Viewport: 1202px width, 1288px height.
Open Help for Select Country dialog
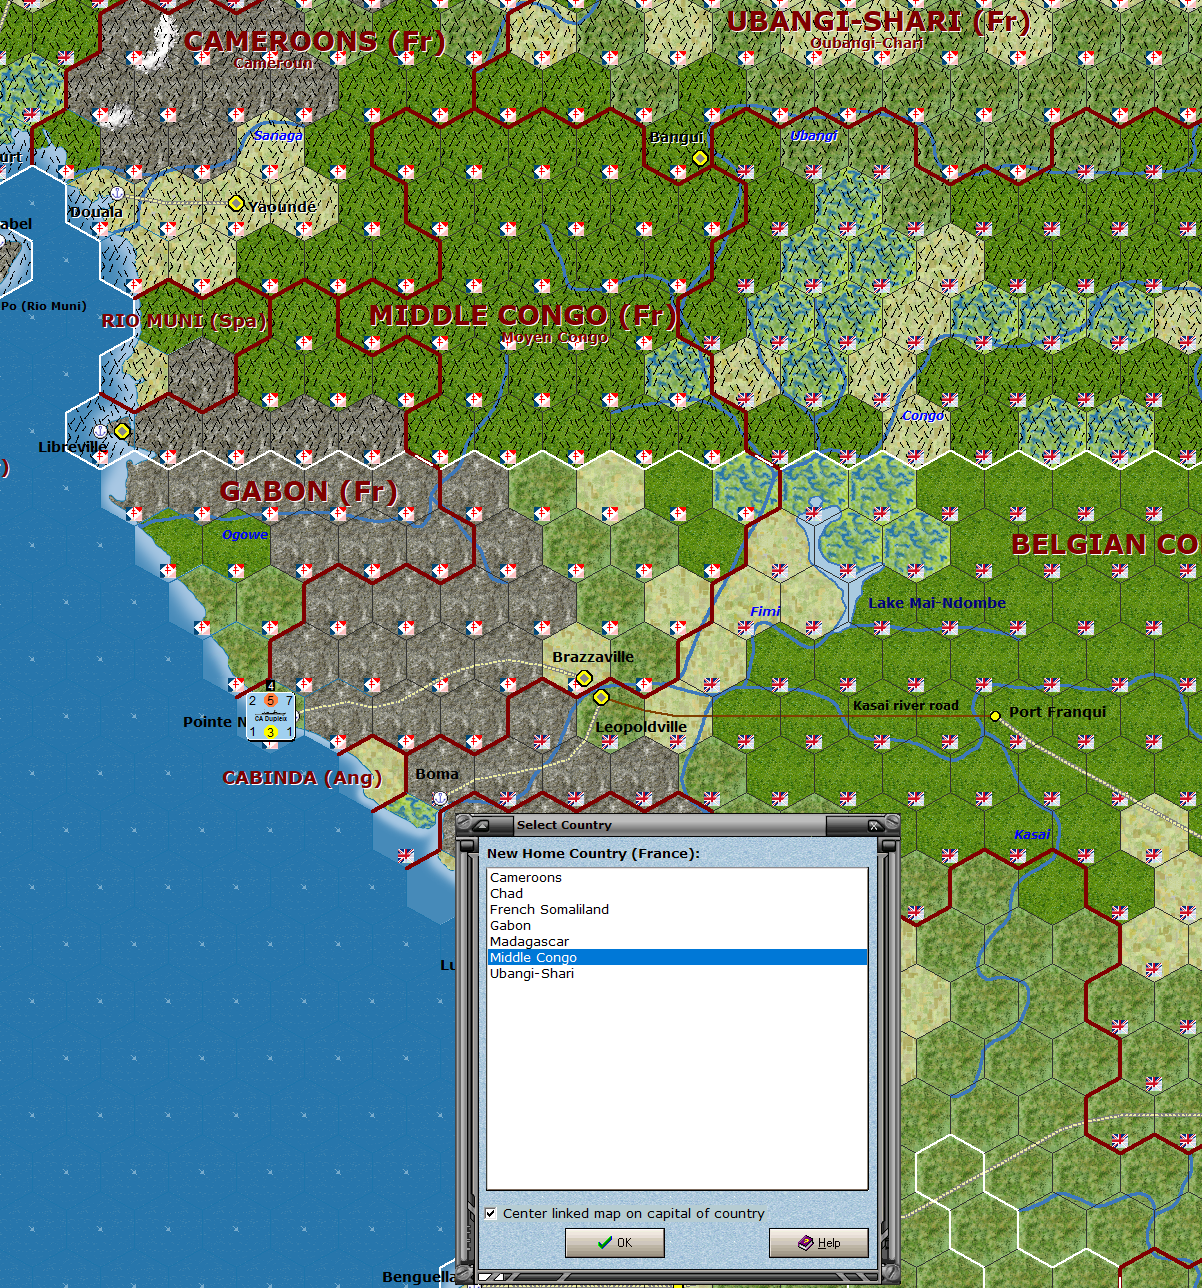tap(819, 1243)
